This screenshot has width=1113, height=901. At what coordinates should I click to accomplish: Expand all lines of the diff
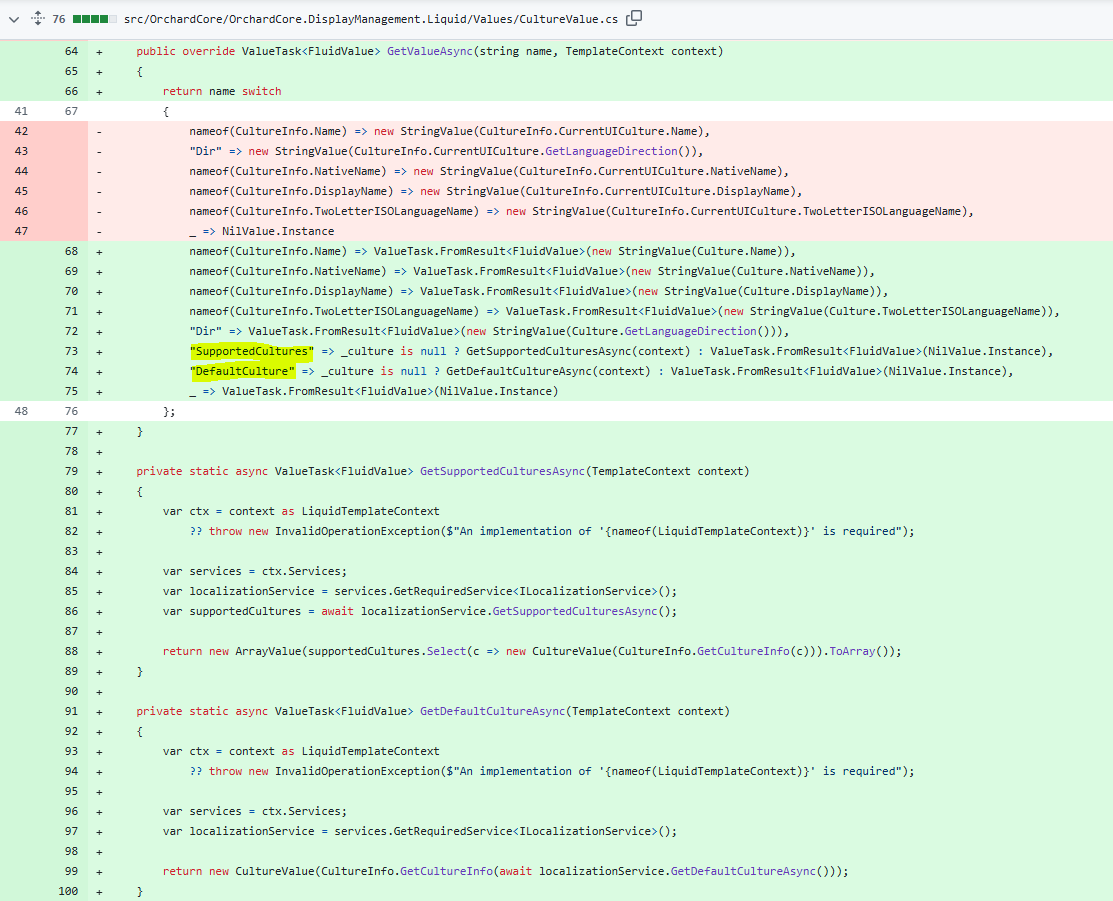tap(38, 18)
